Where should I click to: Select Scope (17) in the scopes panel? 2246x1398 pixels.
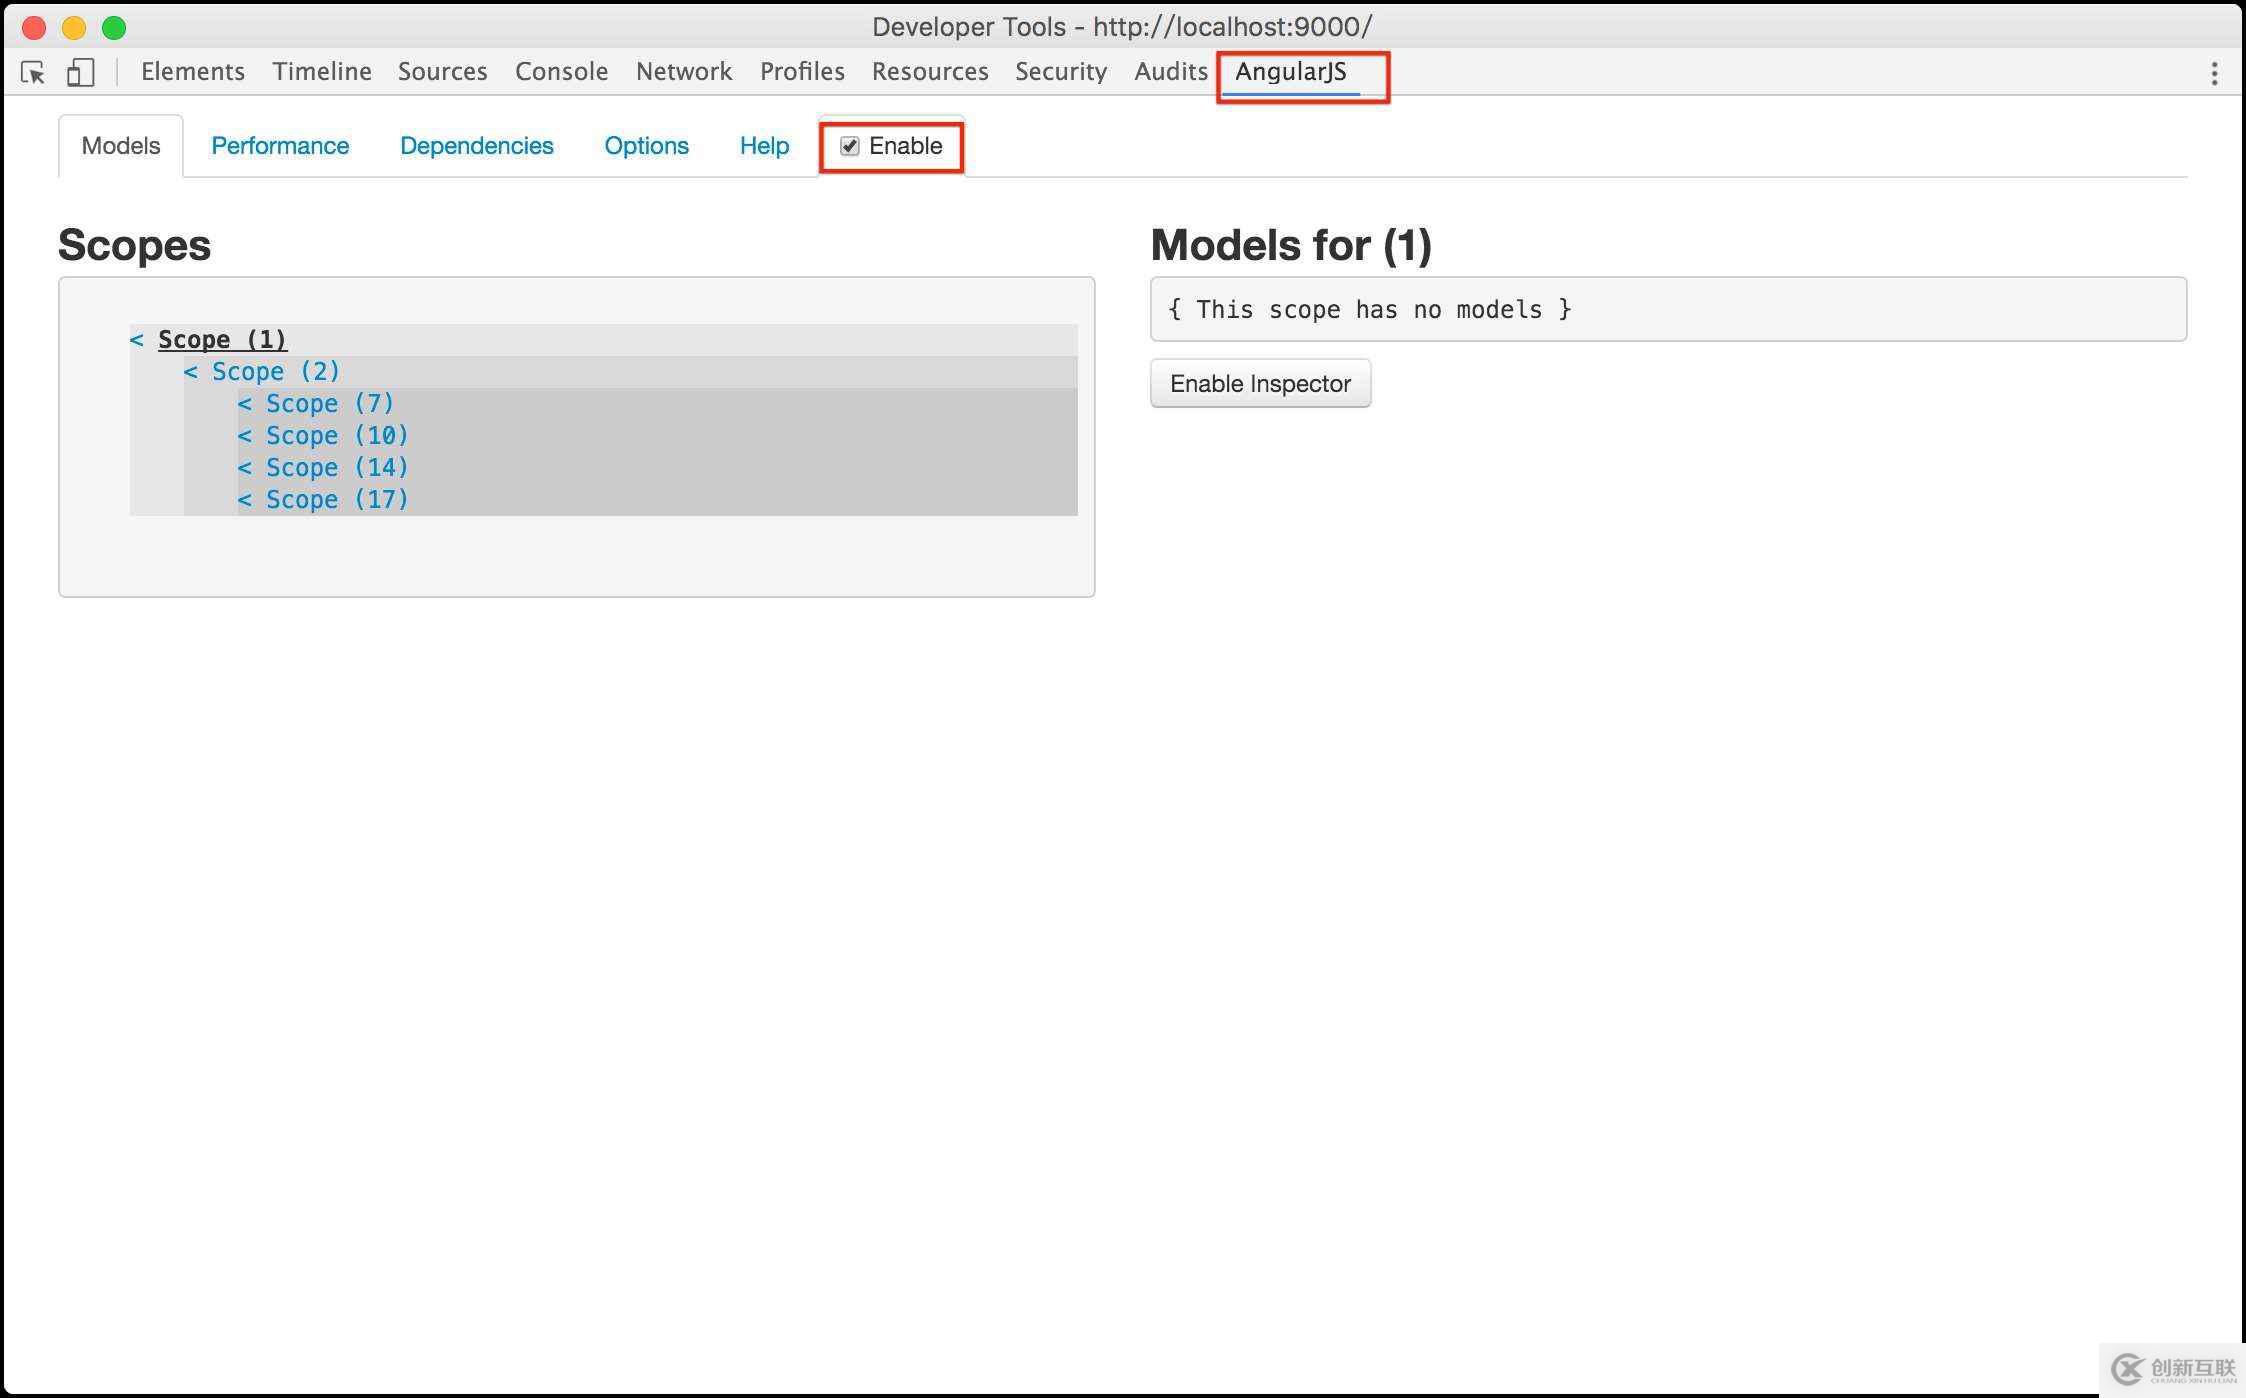pos(336,499)
